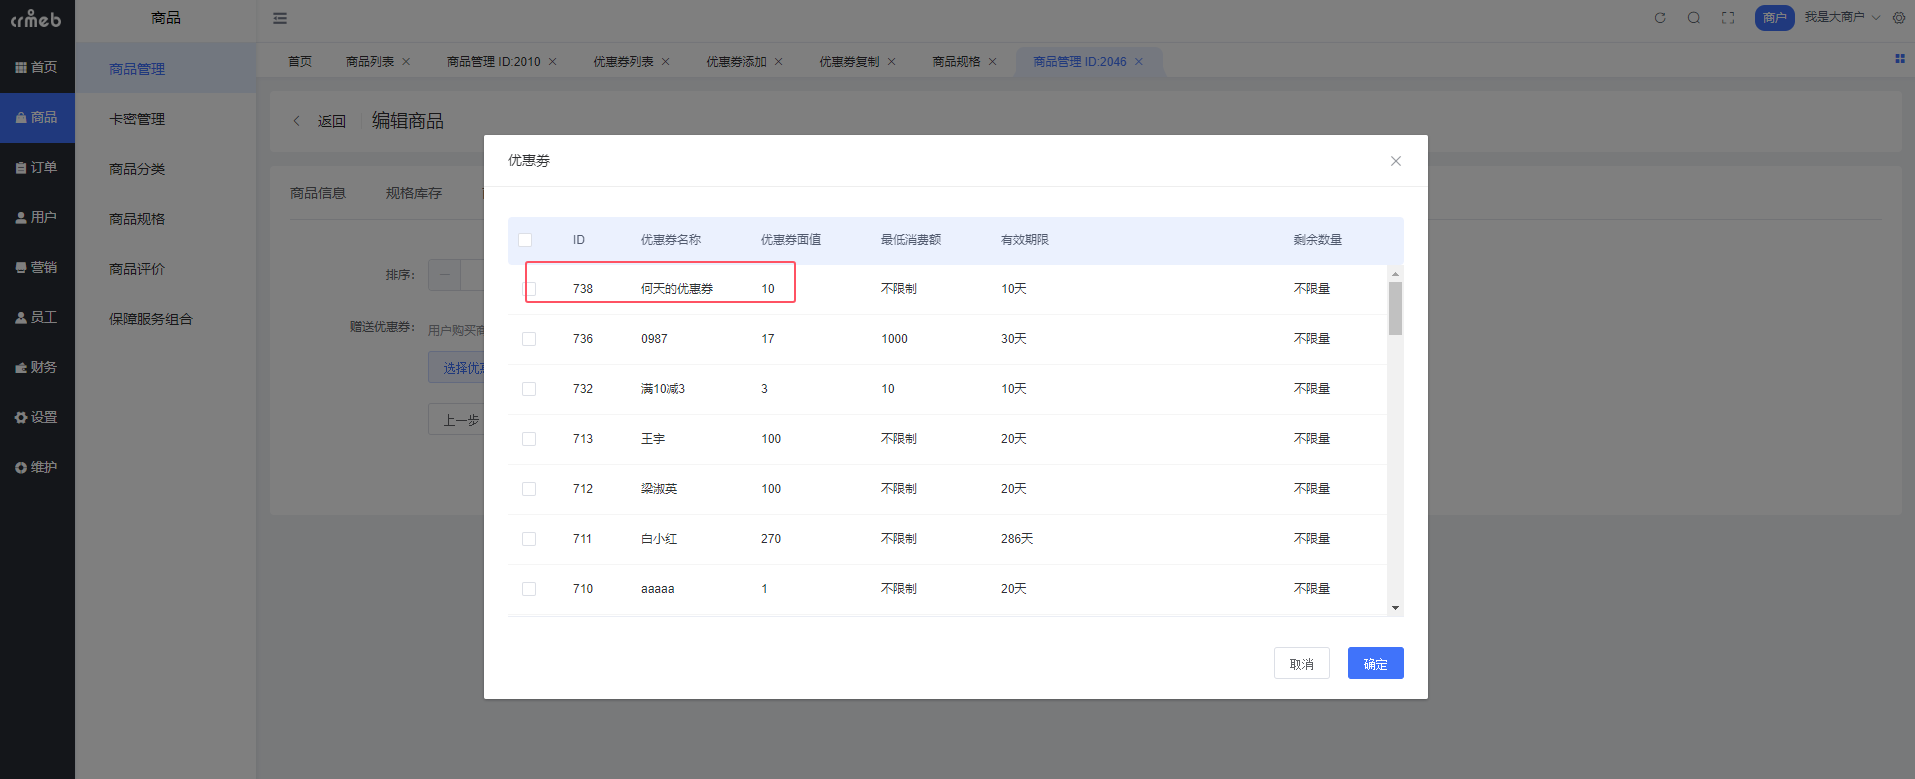1915x779 pixels.
Task: Switch to the 优惠券添加 tab
Action: [736, 62]
